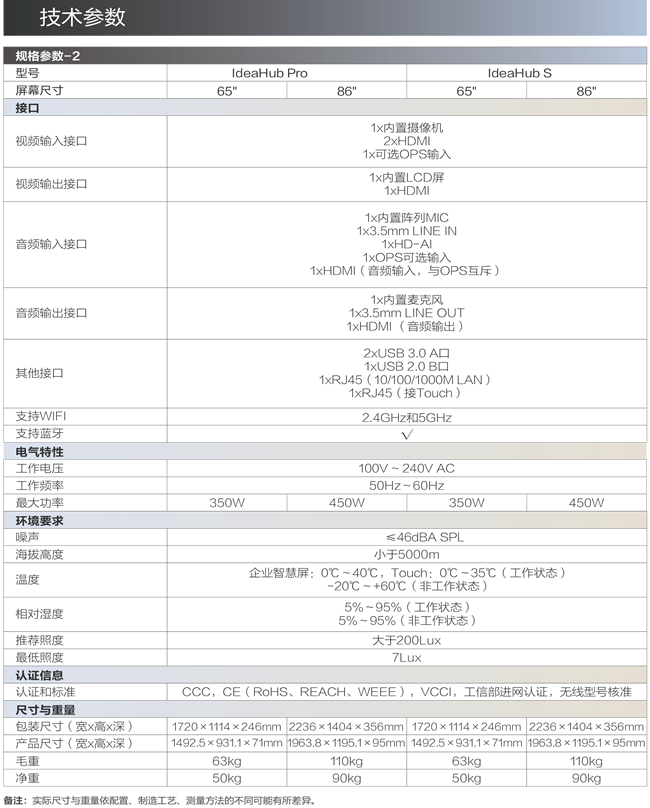Click the ≤46dBA SPL value
The width and height of the screenshot is (650, 808).
(x=425, y=537)
